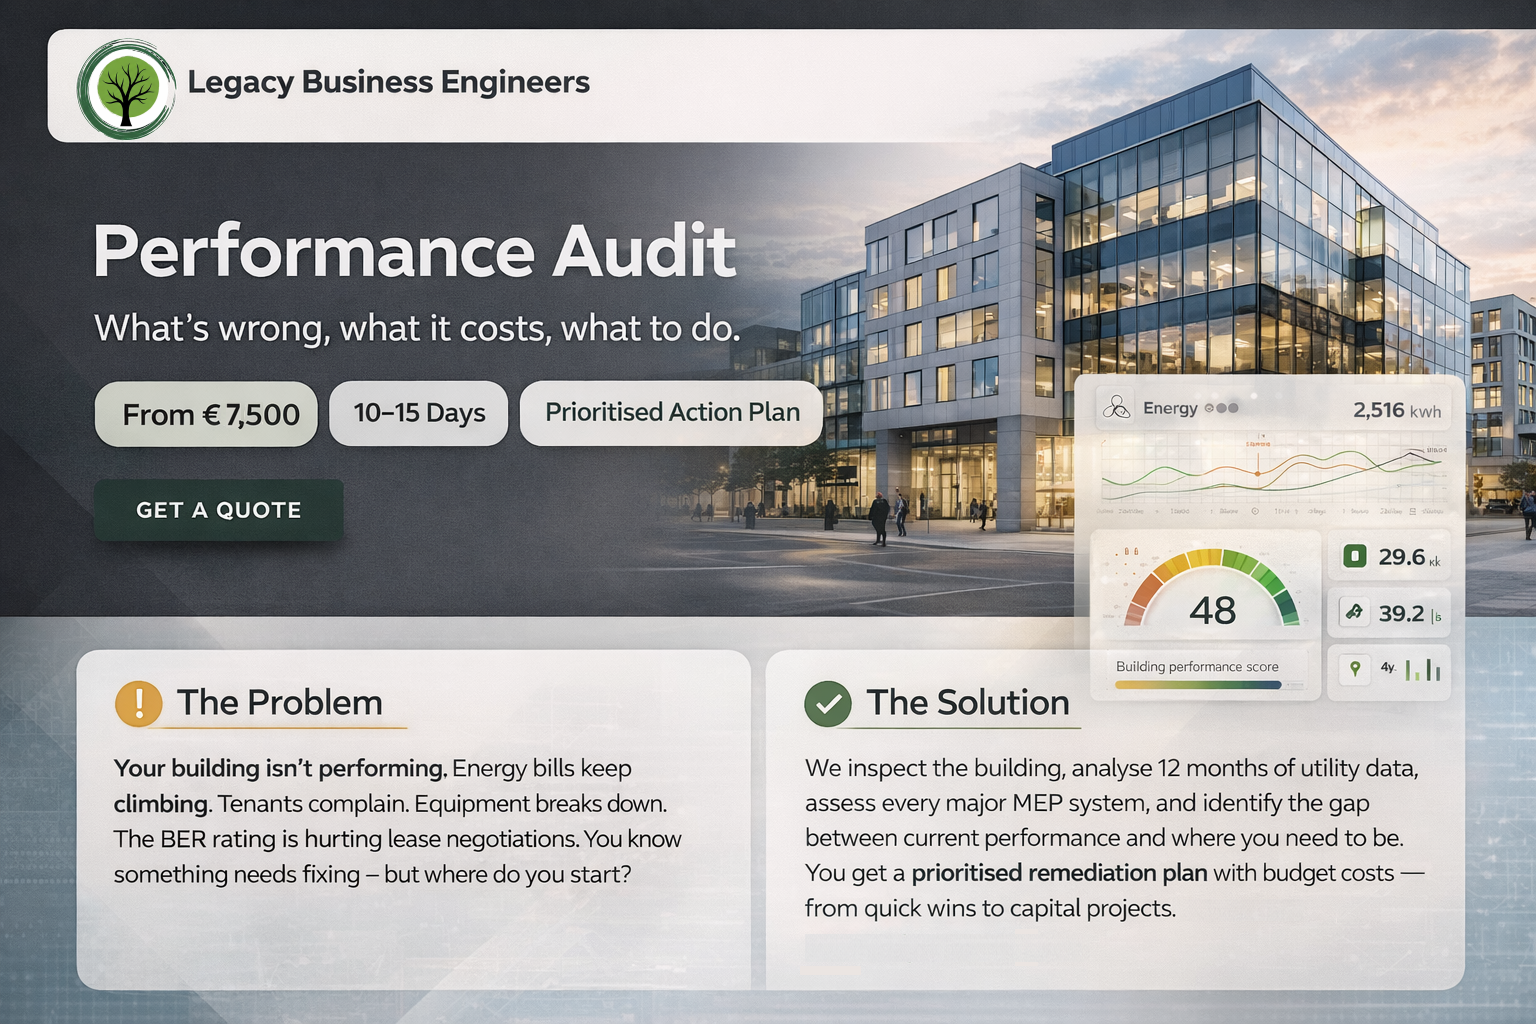
Task: Click the circular target icon below the chart
Action: (1255, 511)
